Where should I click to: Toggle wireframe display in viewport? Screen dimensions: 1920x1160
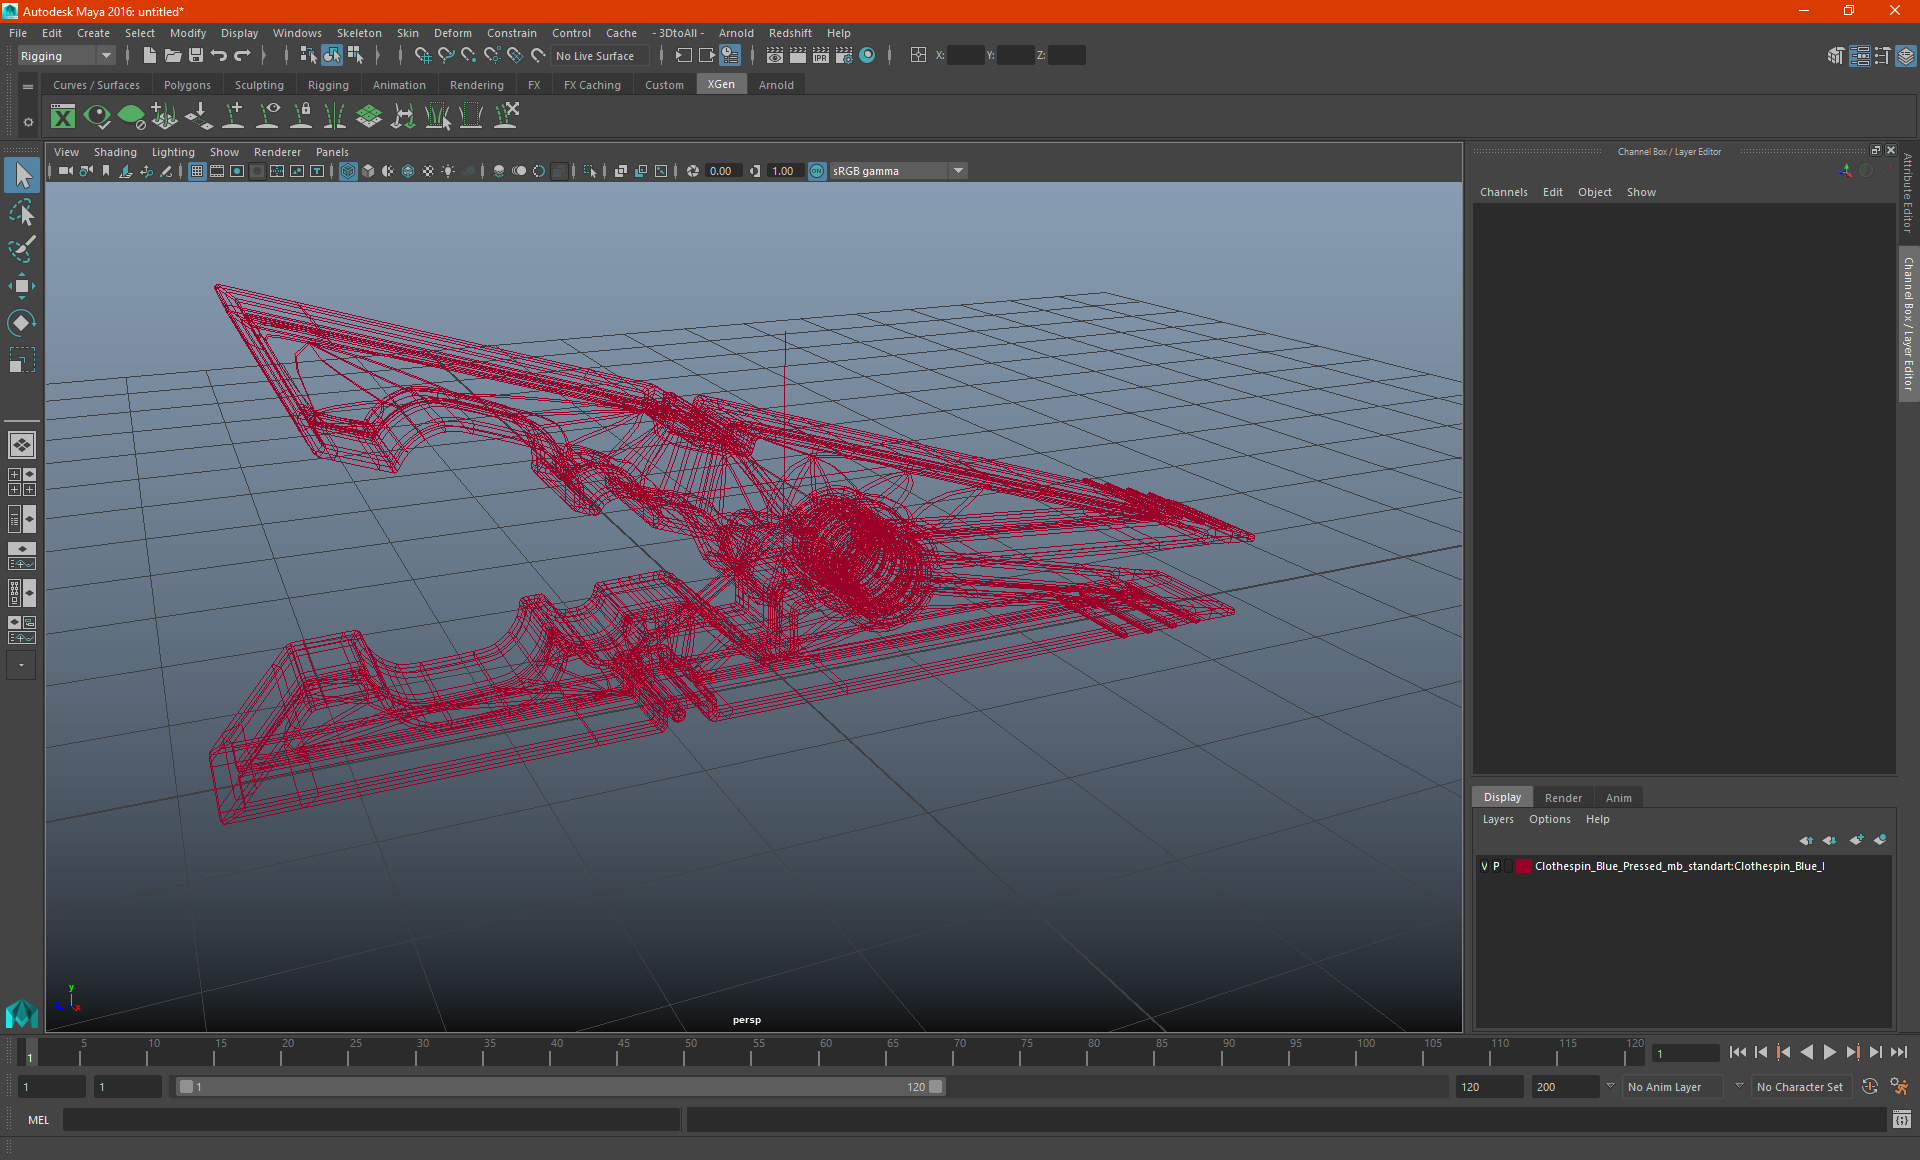click(348, 171)
